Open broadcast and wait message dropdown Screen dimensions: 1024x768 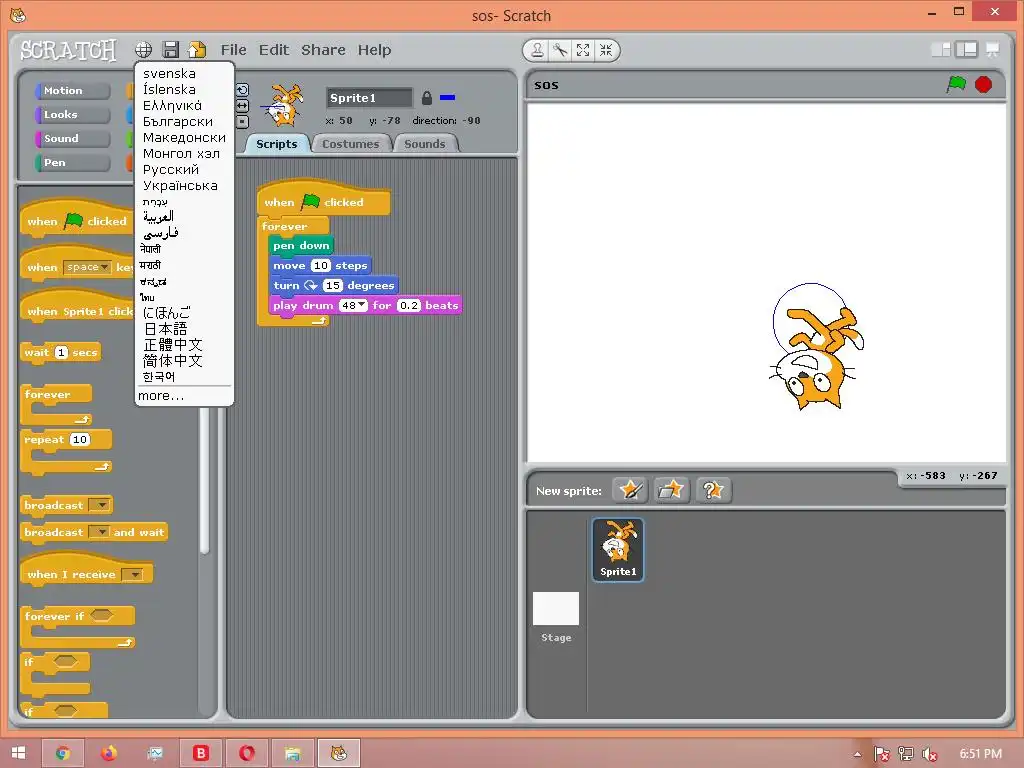point(99,532)
